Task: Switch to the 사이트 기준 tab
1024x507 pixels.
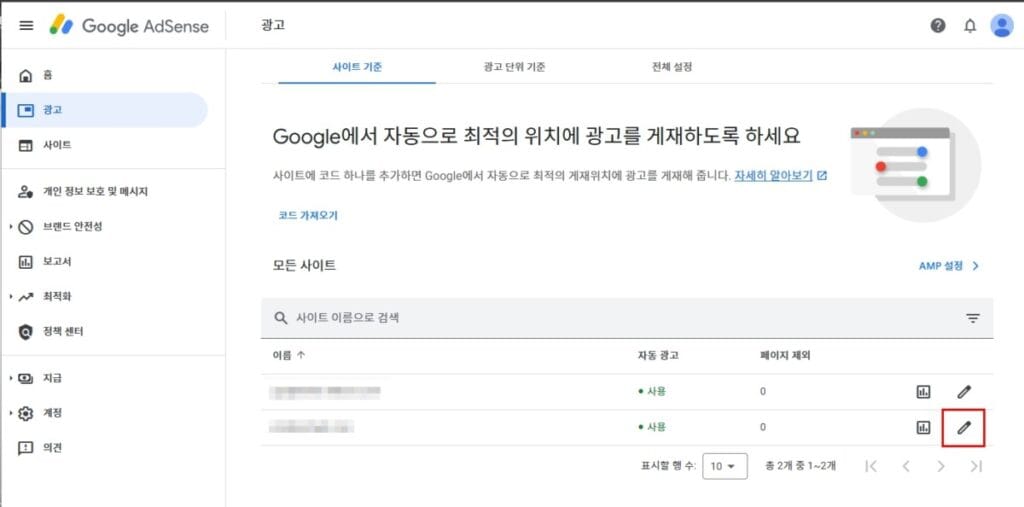Action: point(357,67)
